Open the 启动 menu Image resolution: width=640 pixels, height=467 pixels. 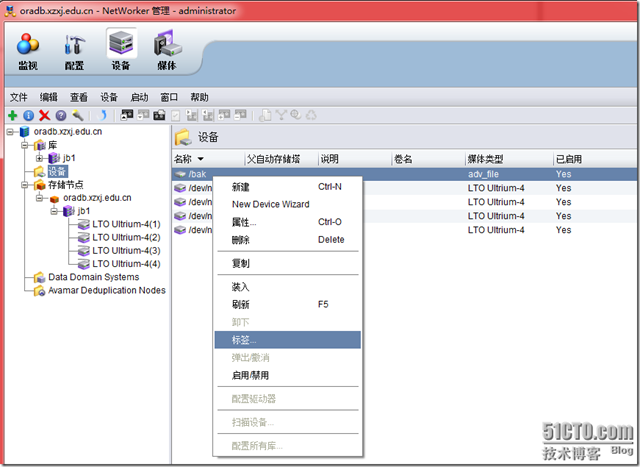[139, 97]
